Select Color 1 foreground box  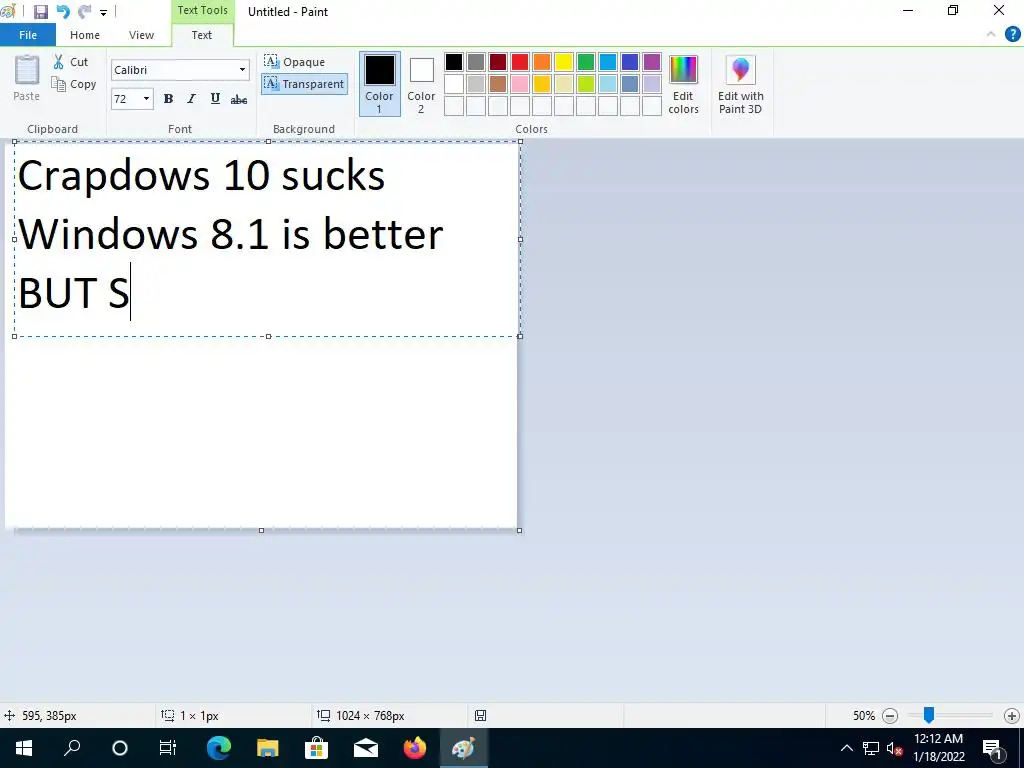[379, 84]
